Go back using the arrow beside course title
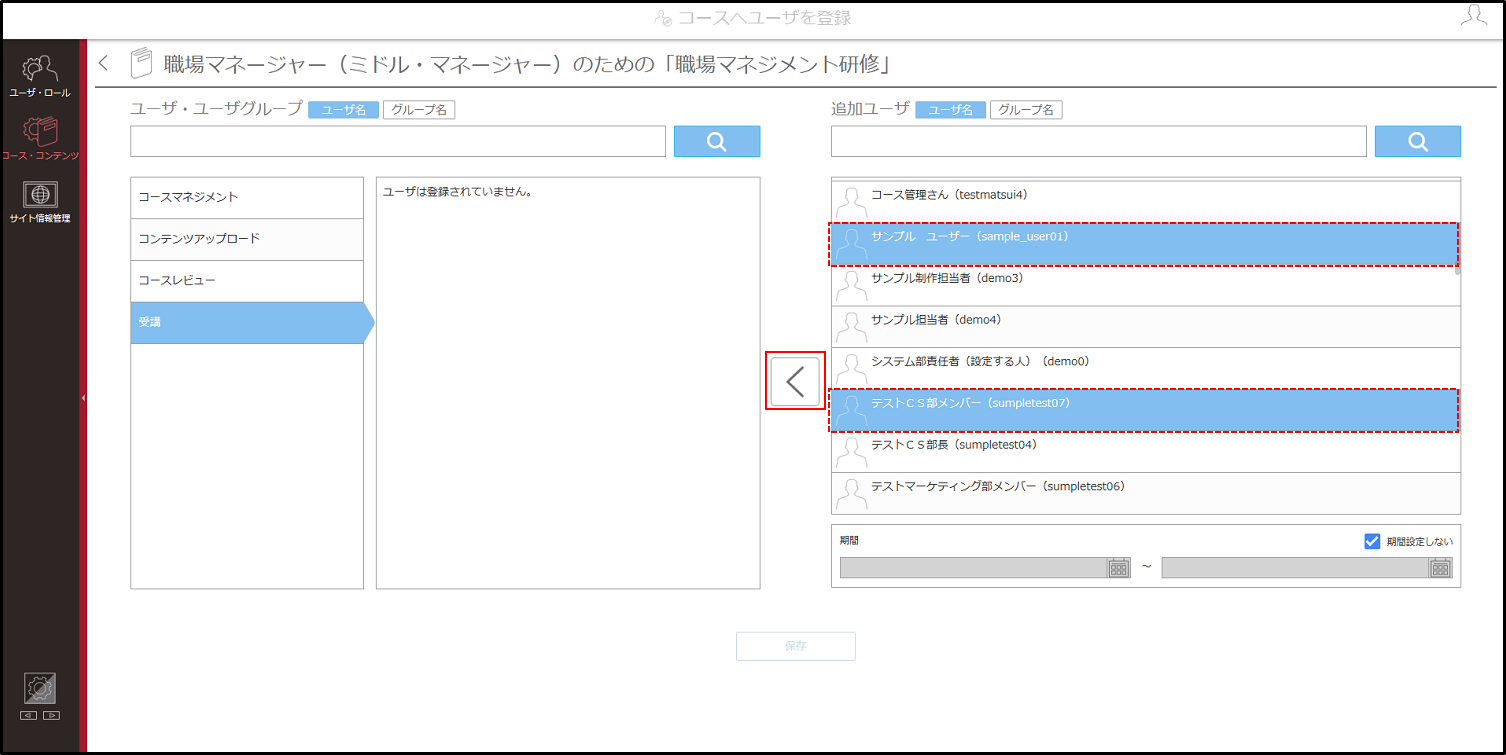Image resolution: width=1506 pixels, height=755 pixels. point(103,64)
